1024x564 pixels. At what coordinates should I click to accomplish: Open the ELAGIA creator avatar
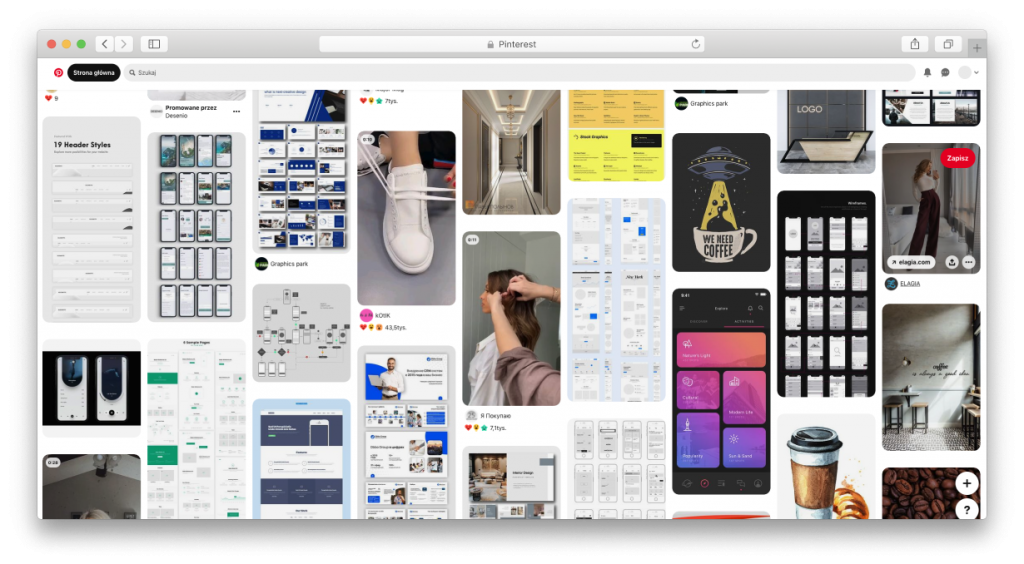tap(891, 283)
